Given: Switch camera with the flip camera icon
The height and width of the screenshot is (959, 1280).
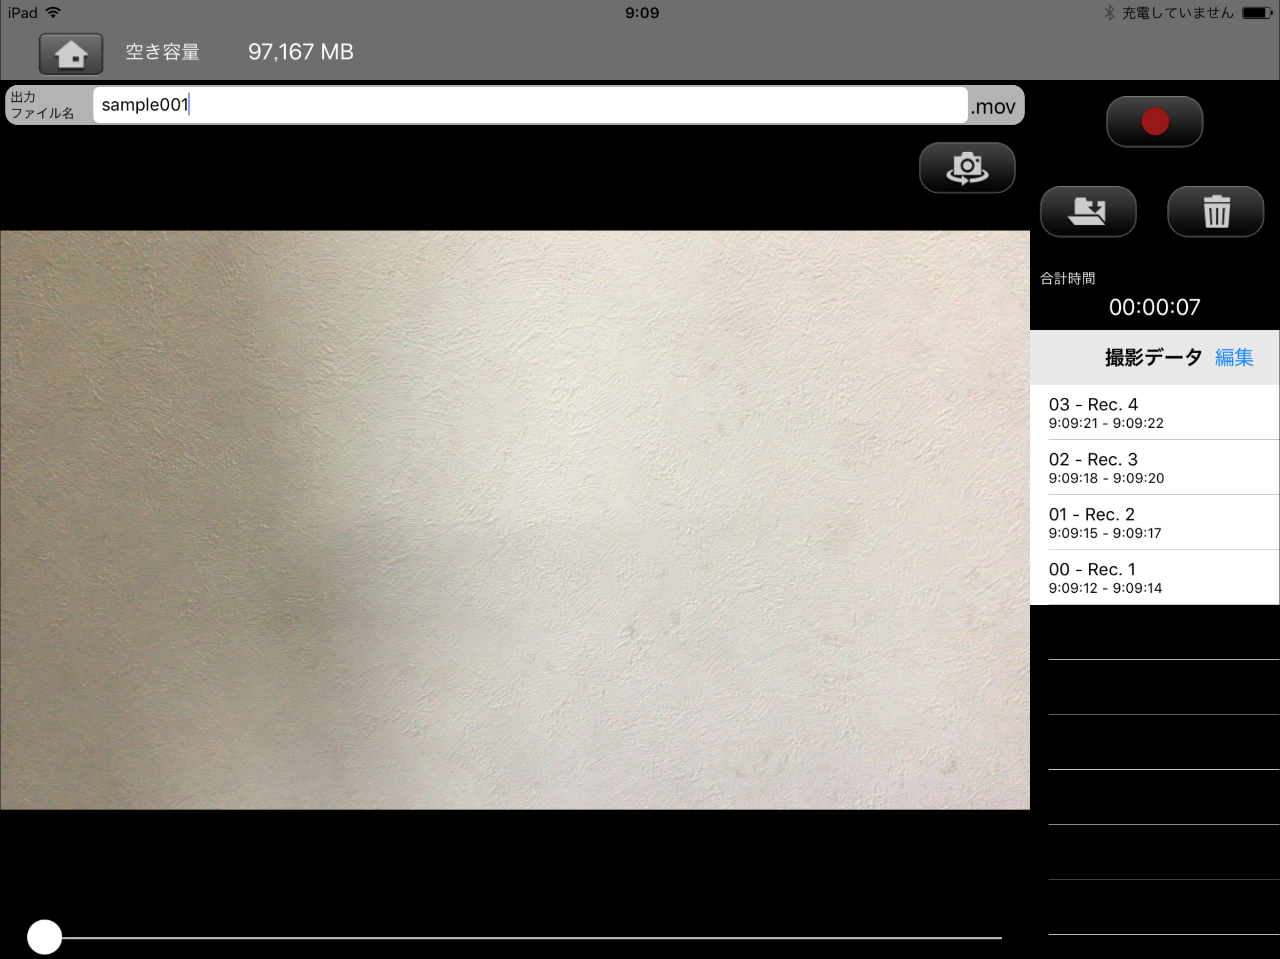Looking at the screenshot, I should [x=967, y=168].
